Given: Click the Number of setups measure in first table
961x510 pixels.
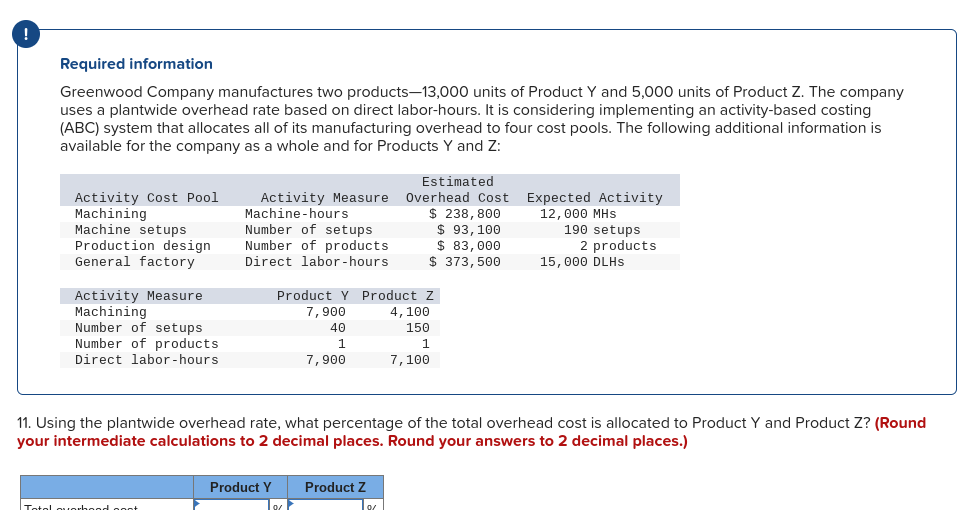Looking at the screenshot, I should click(x=308, y=230).
